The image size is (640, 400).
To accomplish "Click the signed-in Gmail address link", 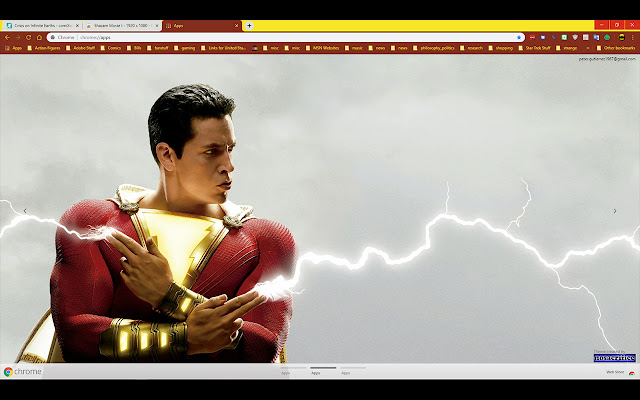I will pos(607,59).
